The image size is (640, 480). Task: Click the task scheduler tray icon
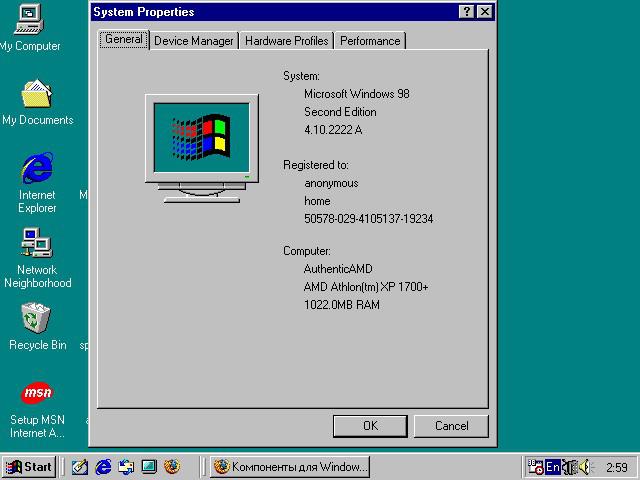pos(536,467)
